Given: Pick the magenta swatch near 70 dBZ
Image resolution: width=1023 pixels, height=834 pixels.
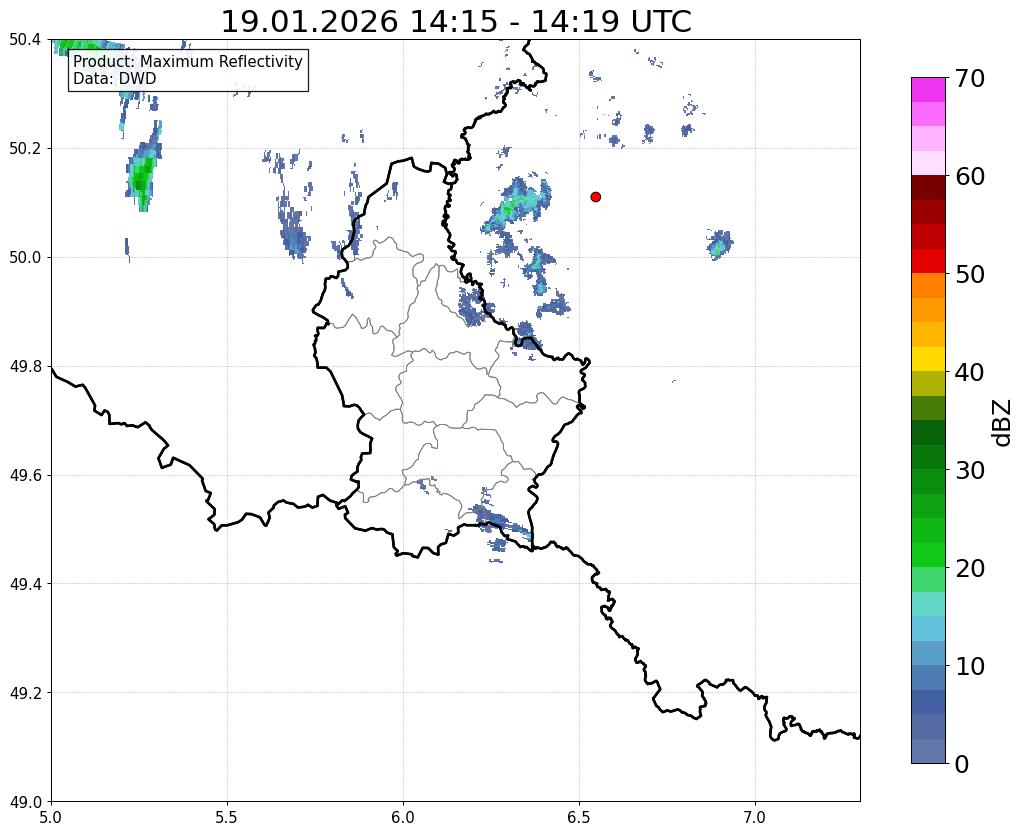Looking at the screenshot, I should pos(928,90).
